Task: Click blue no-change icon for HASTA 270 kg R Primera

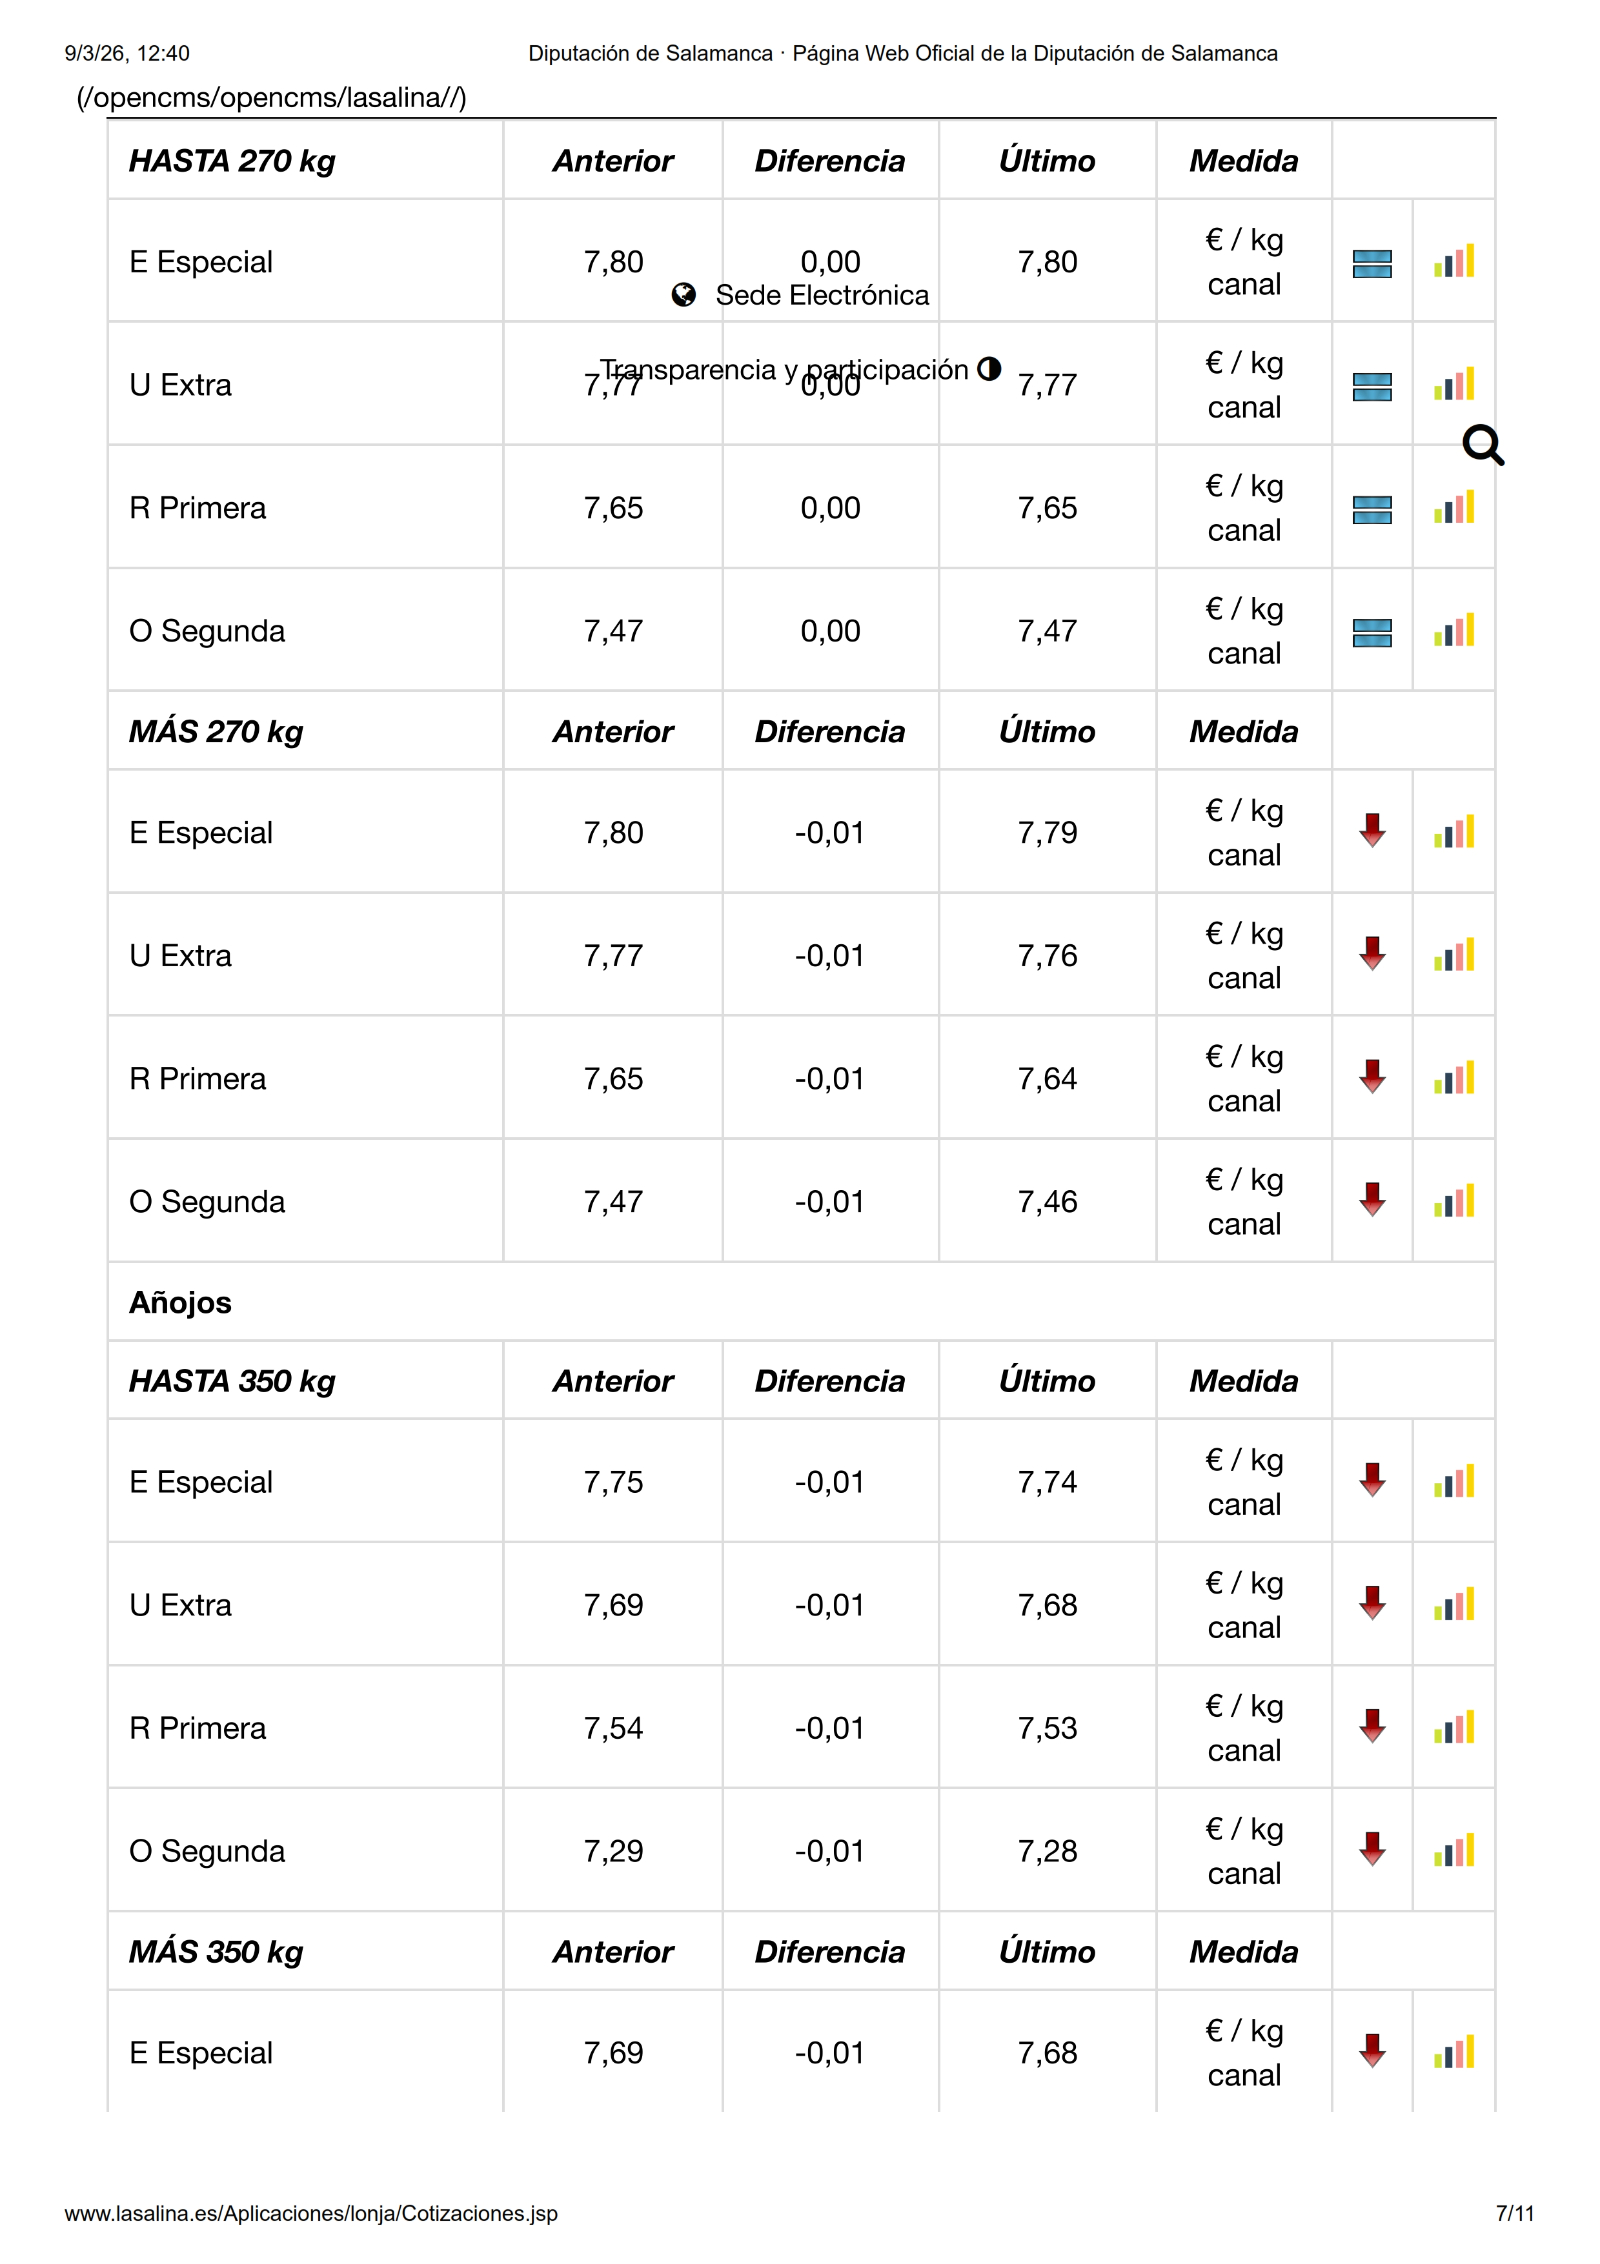Action: click(1372, 509)
